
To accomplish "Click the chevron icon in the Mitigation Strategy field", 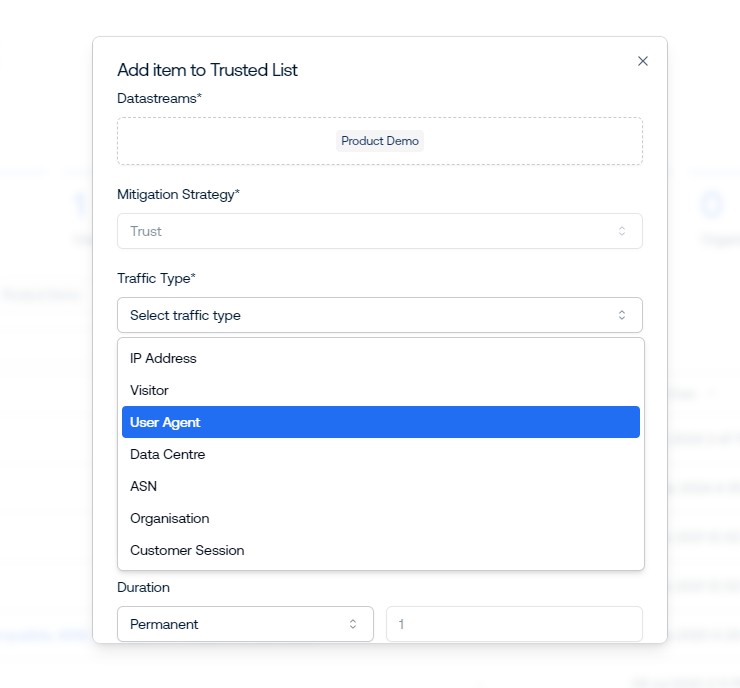I will pyautogui.click(x=621, y=231).
